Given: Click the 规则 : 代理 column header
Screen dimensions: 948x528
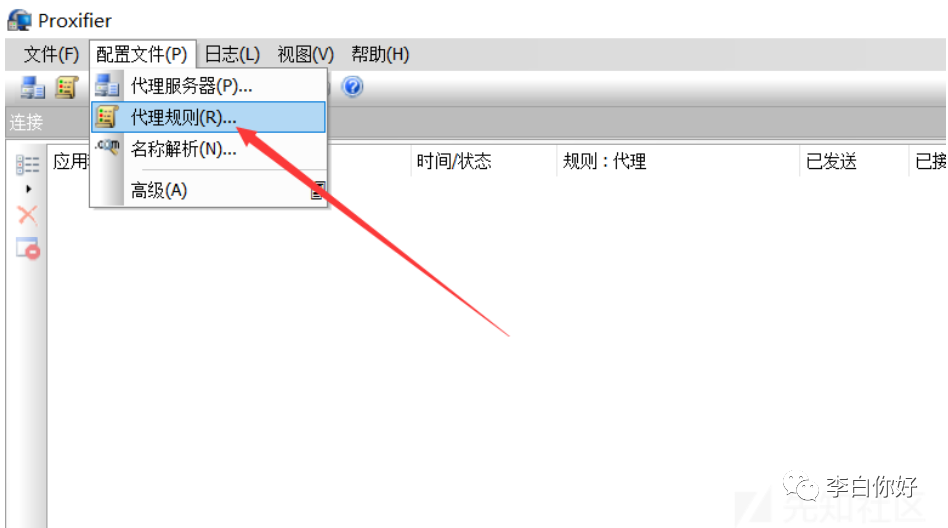Looking at the screenshot, I should point(604,161).
